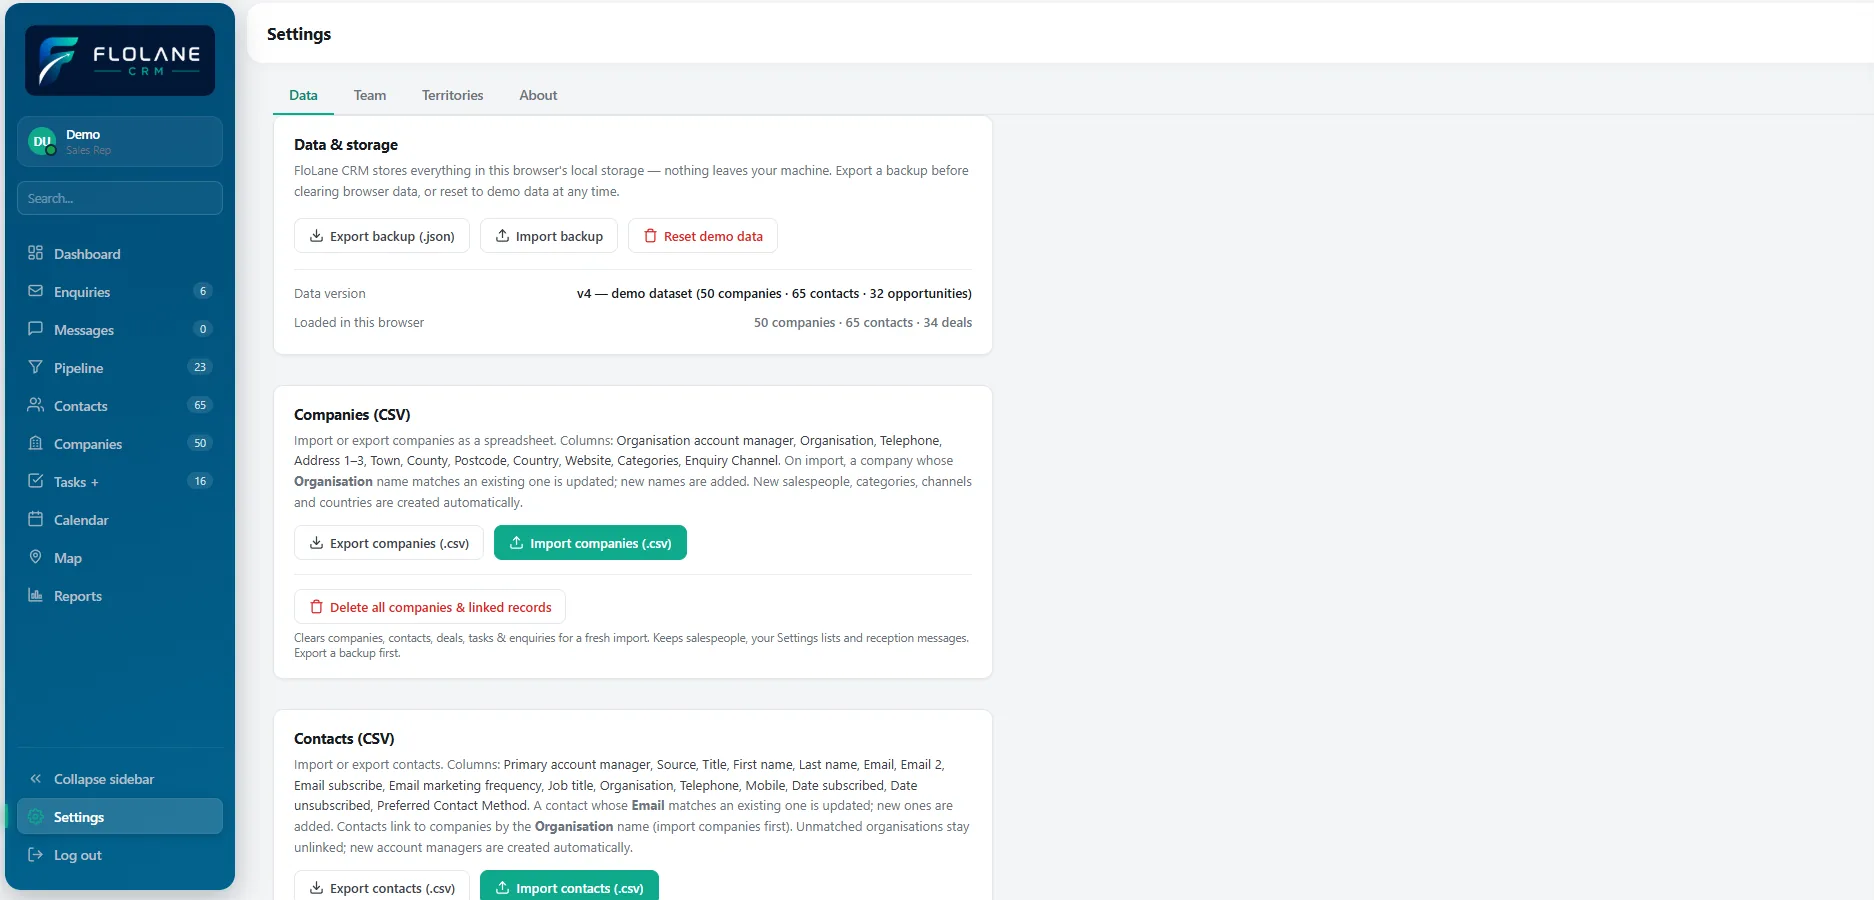
Task: Open the Reports sidebar item
Action: (120, 596)
